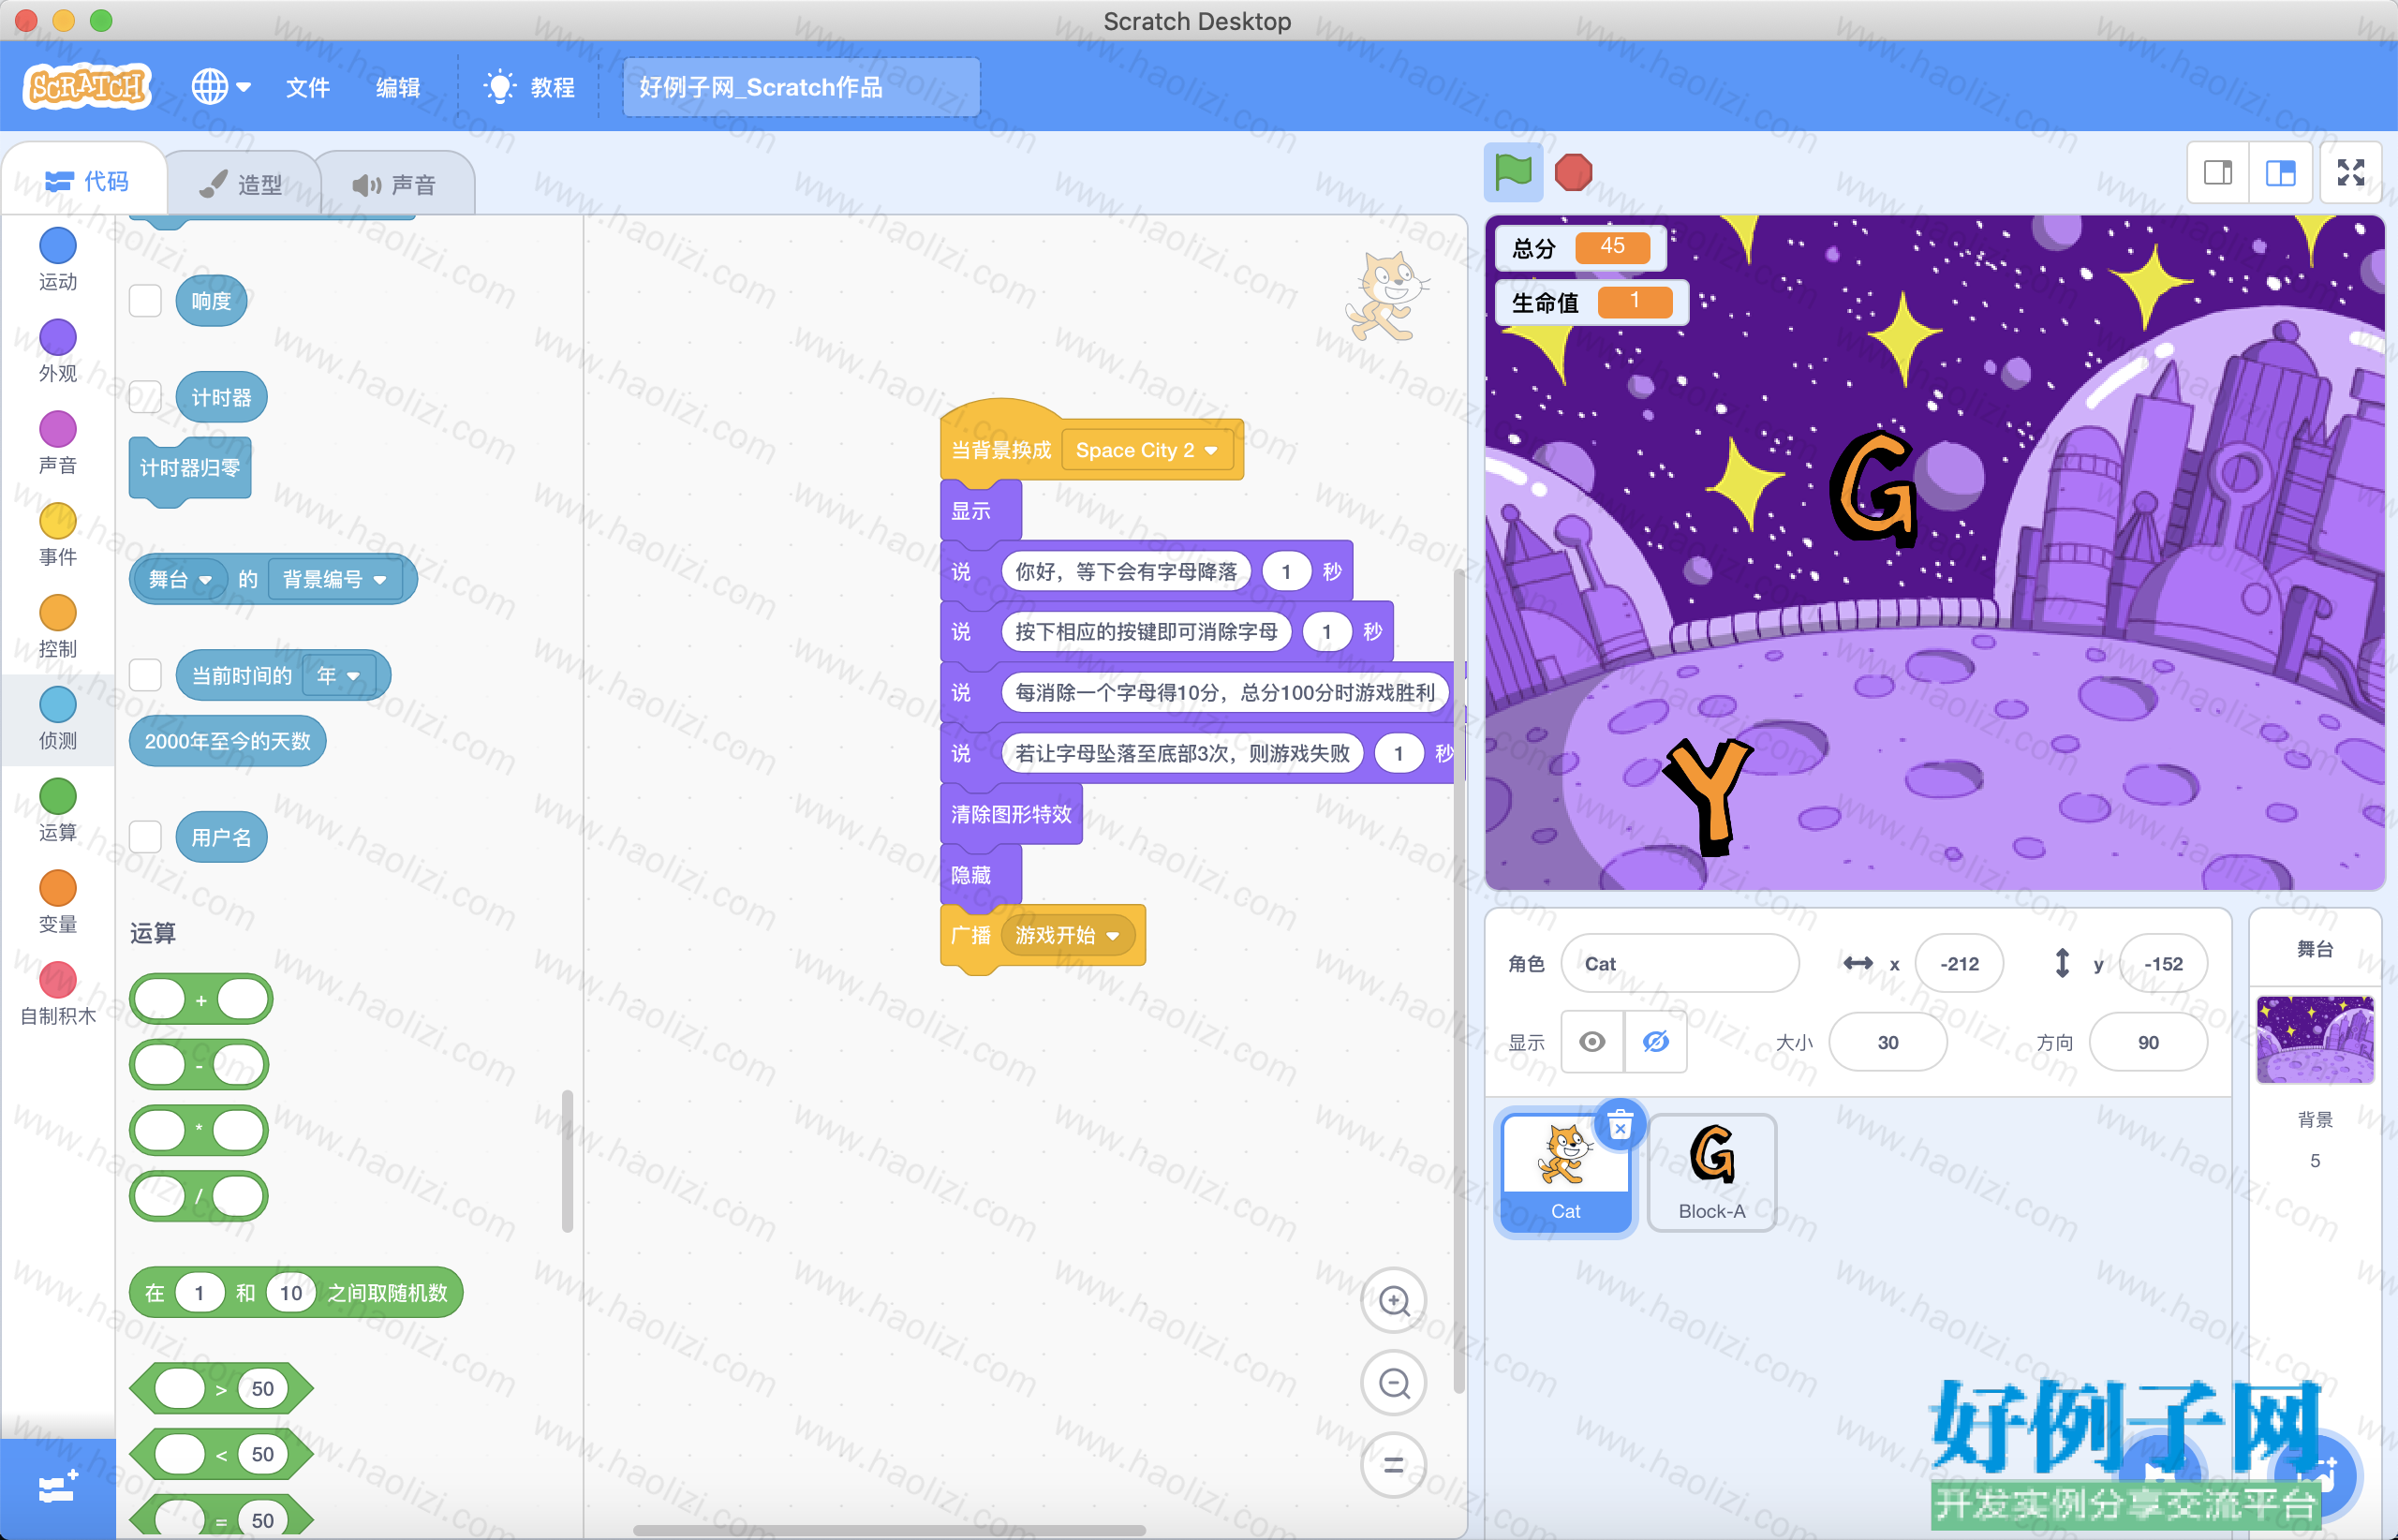Select the stage backdrop thumbnail
The height and width of the screenshot is (1540, 2398).
pyautogui.click(x=2315, y=1040)
